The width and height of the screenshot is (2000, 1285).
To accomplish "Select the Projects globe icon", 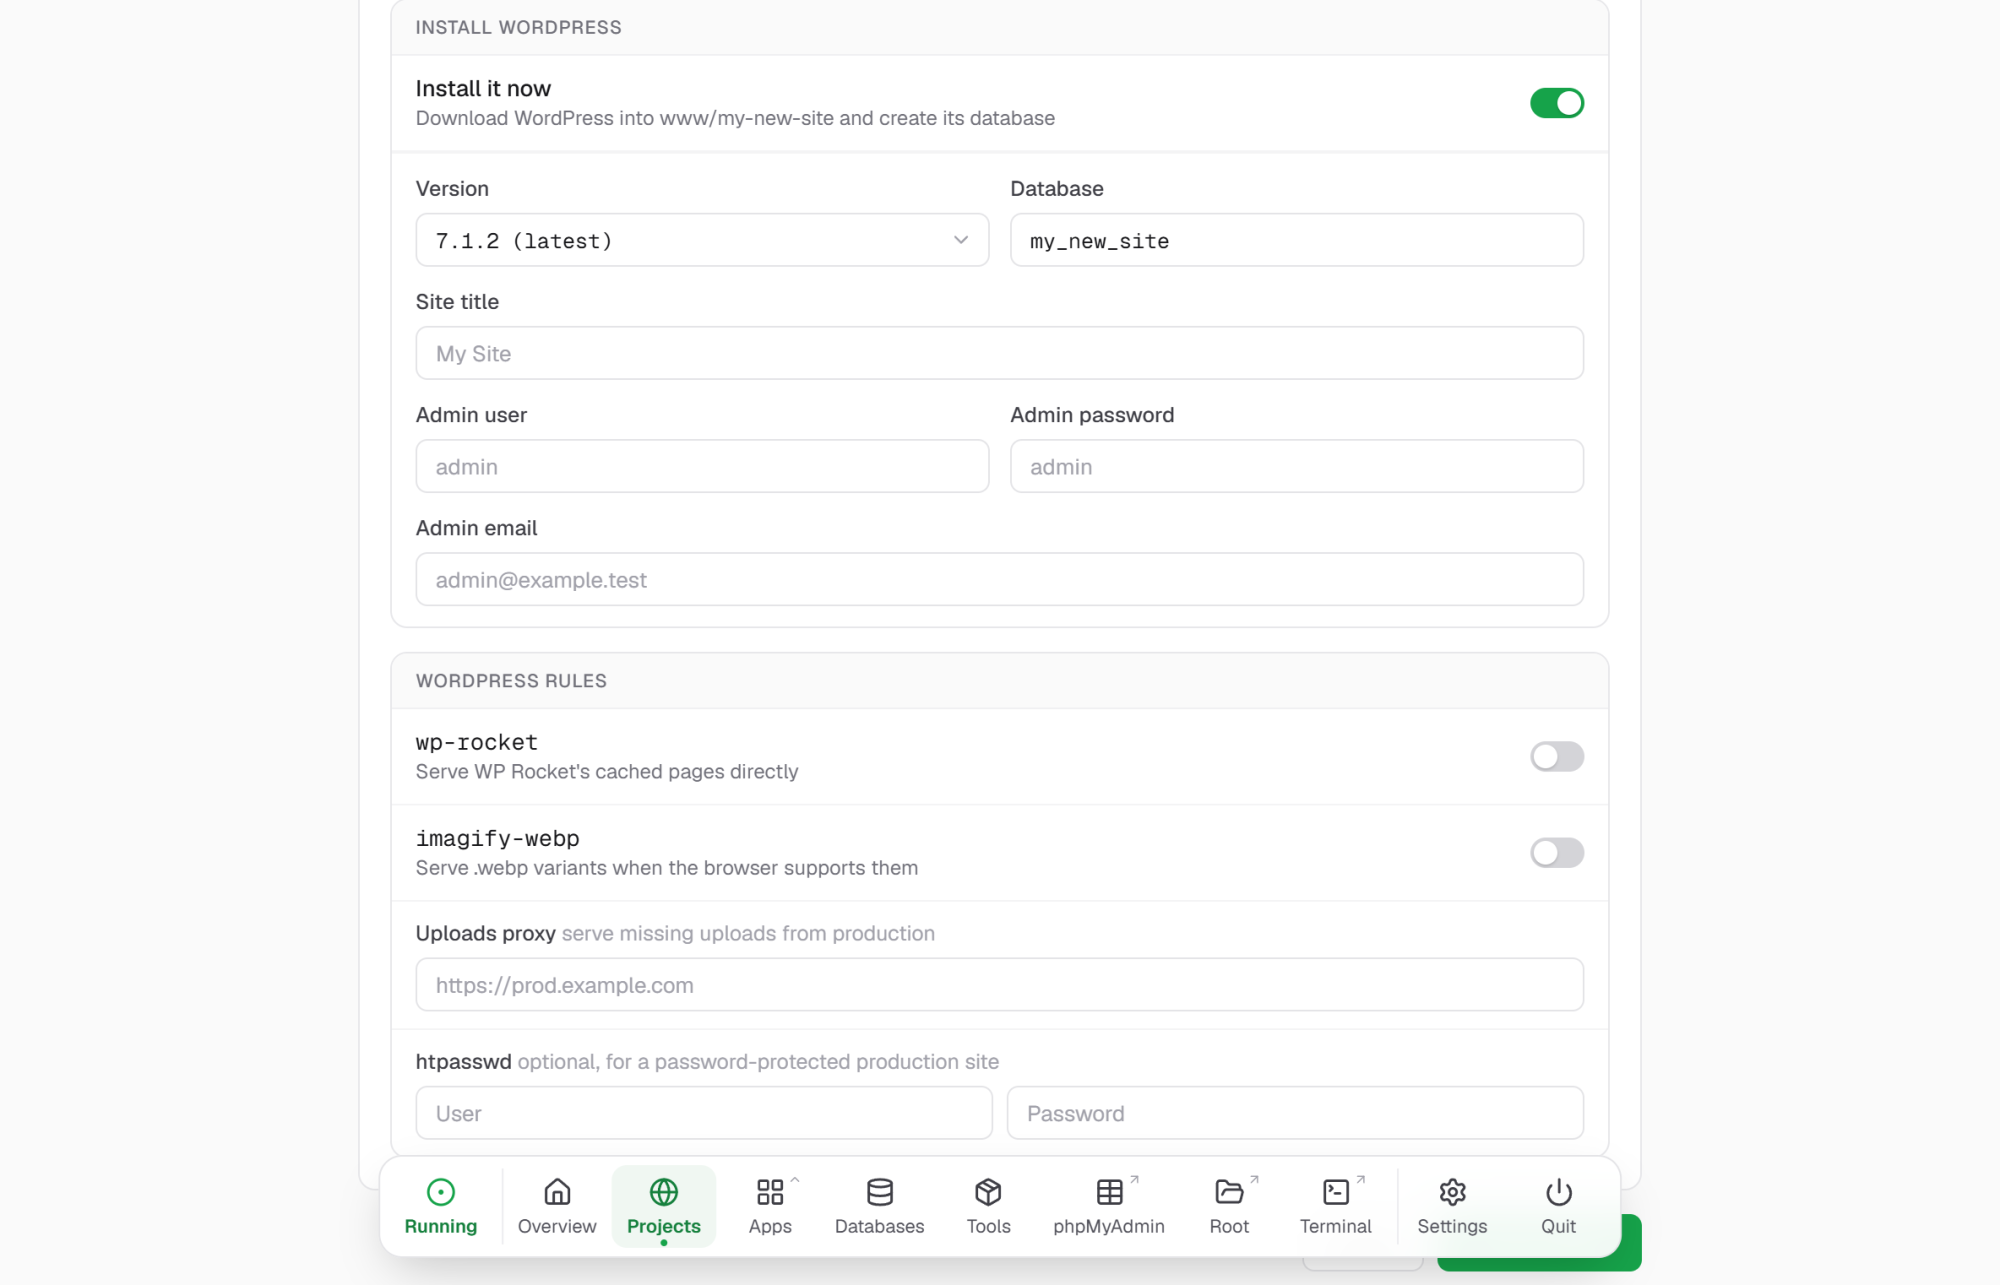I will point(664,1192).
